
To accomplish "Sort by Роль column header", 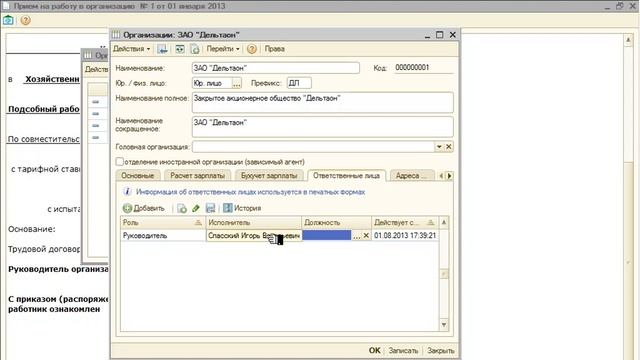I will click(163, 222).
